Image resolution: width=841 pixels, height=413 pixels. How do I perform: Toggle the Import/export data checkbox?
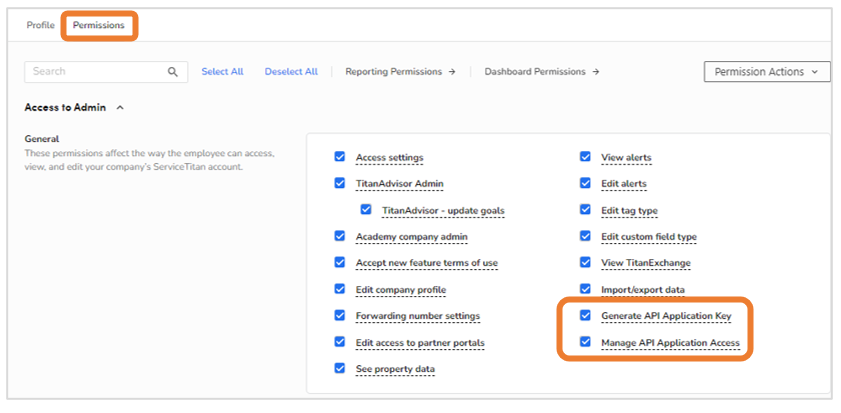click(585, 289)
